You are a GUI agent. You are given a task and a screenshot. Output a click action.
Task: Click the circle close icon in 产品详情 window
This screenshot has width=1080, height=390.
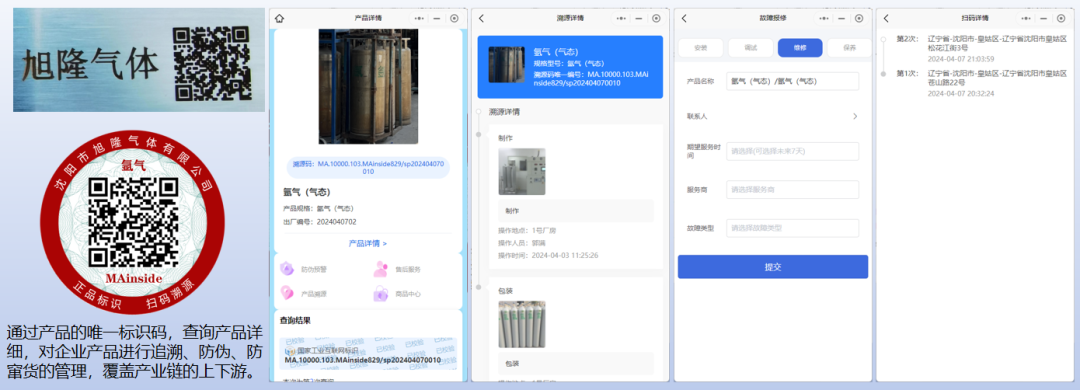(x=454, y=19)
